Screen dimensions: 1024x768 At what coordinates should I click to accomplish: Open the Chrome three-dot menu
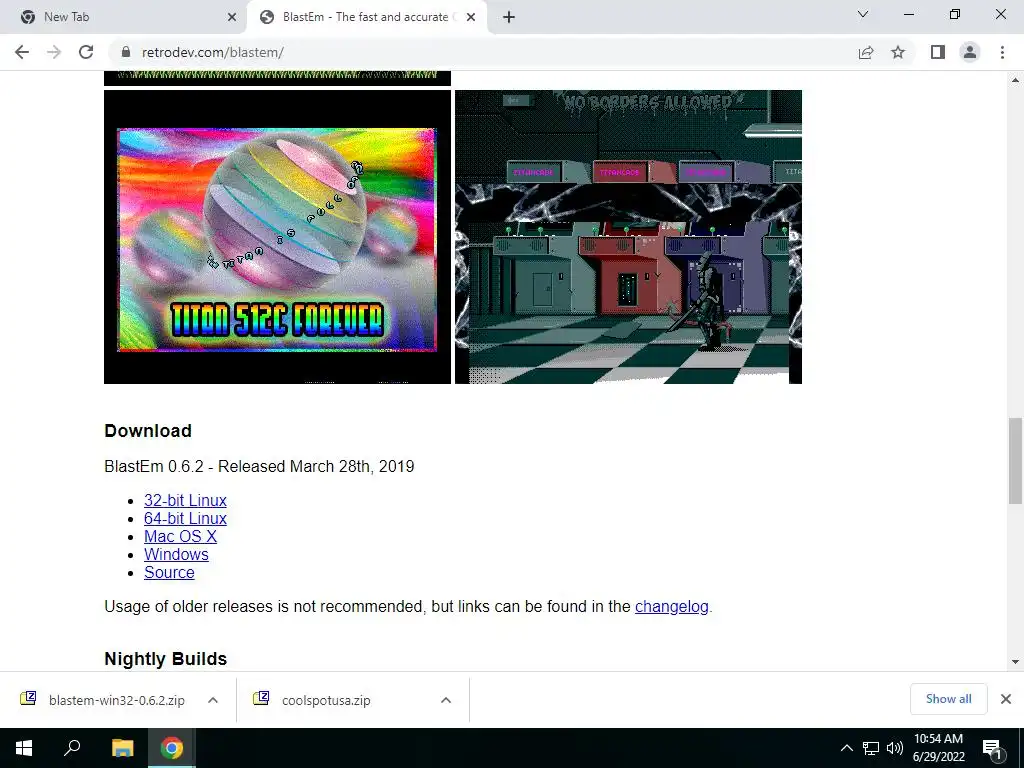coord(1002,52)
